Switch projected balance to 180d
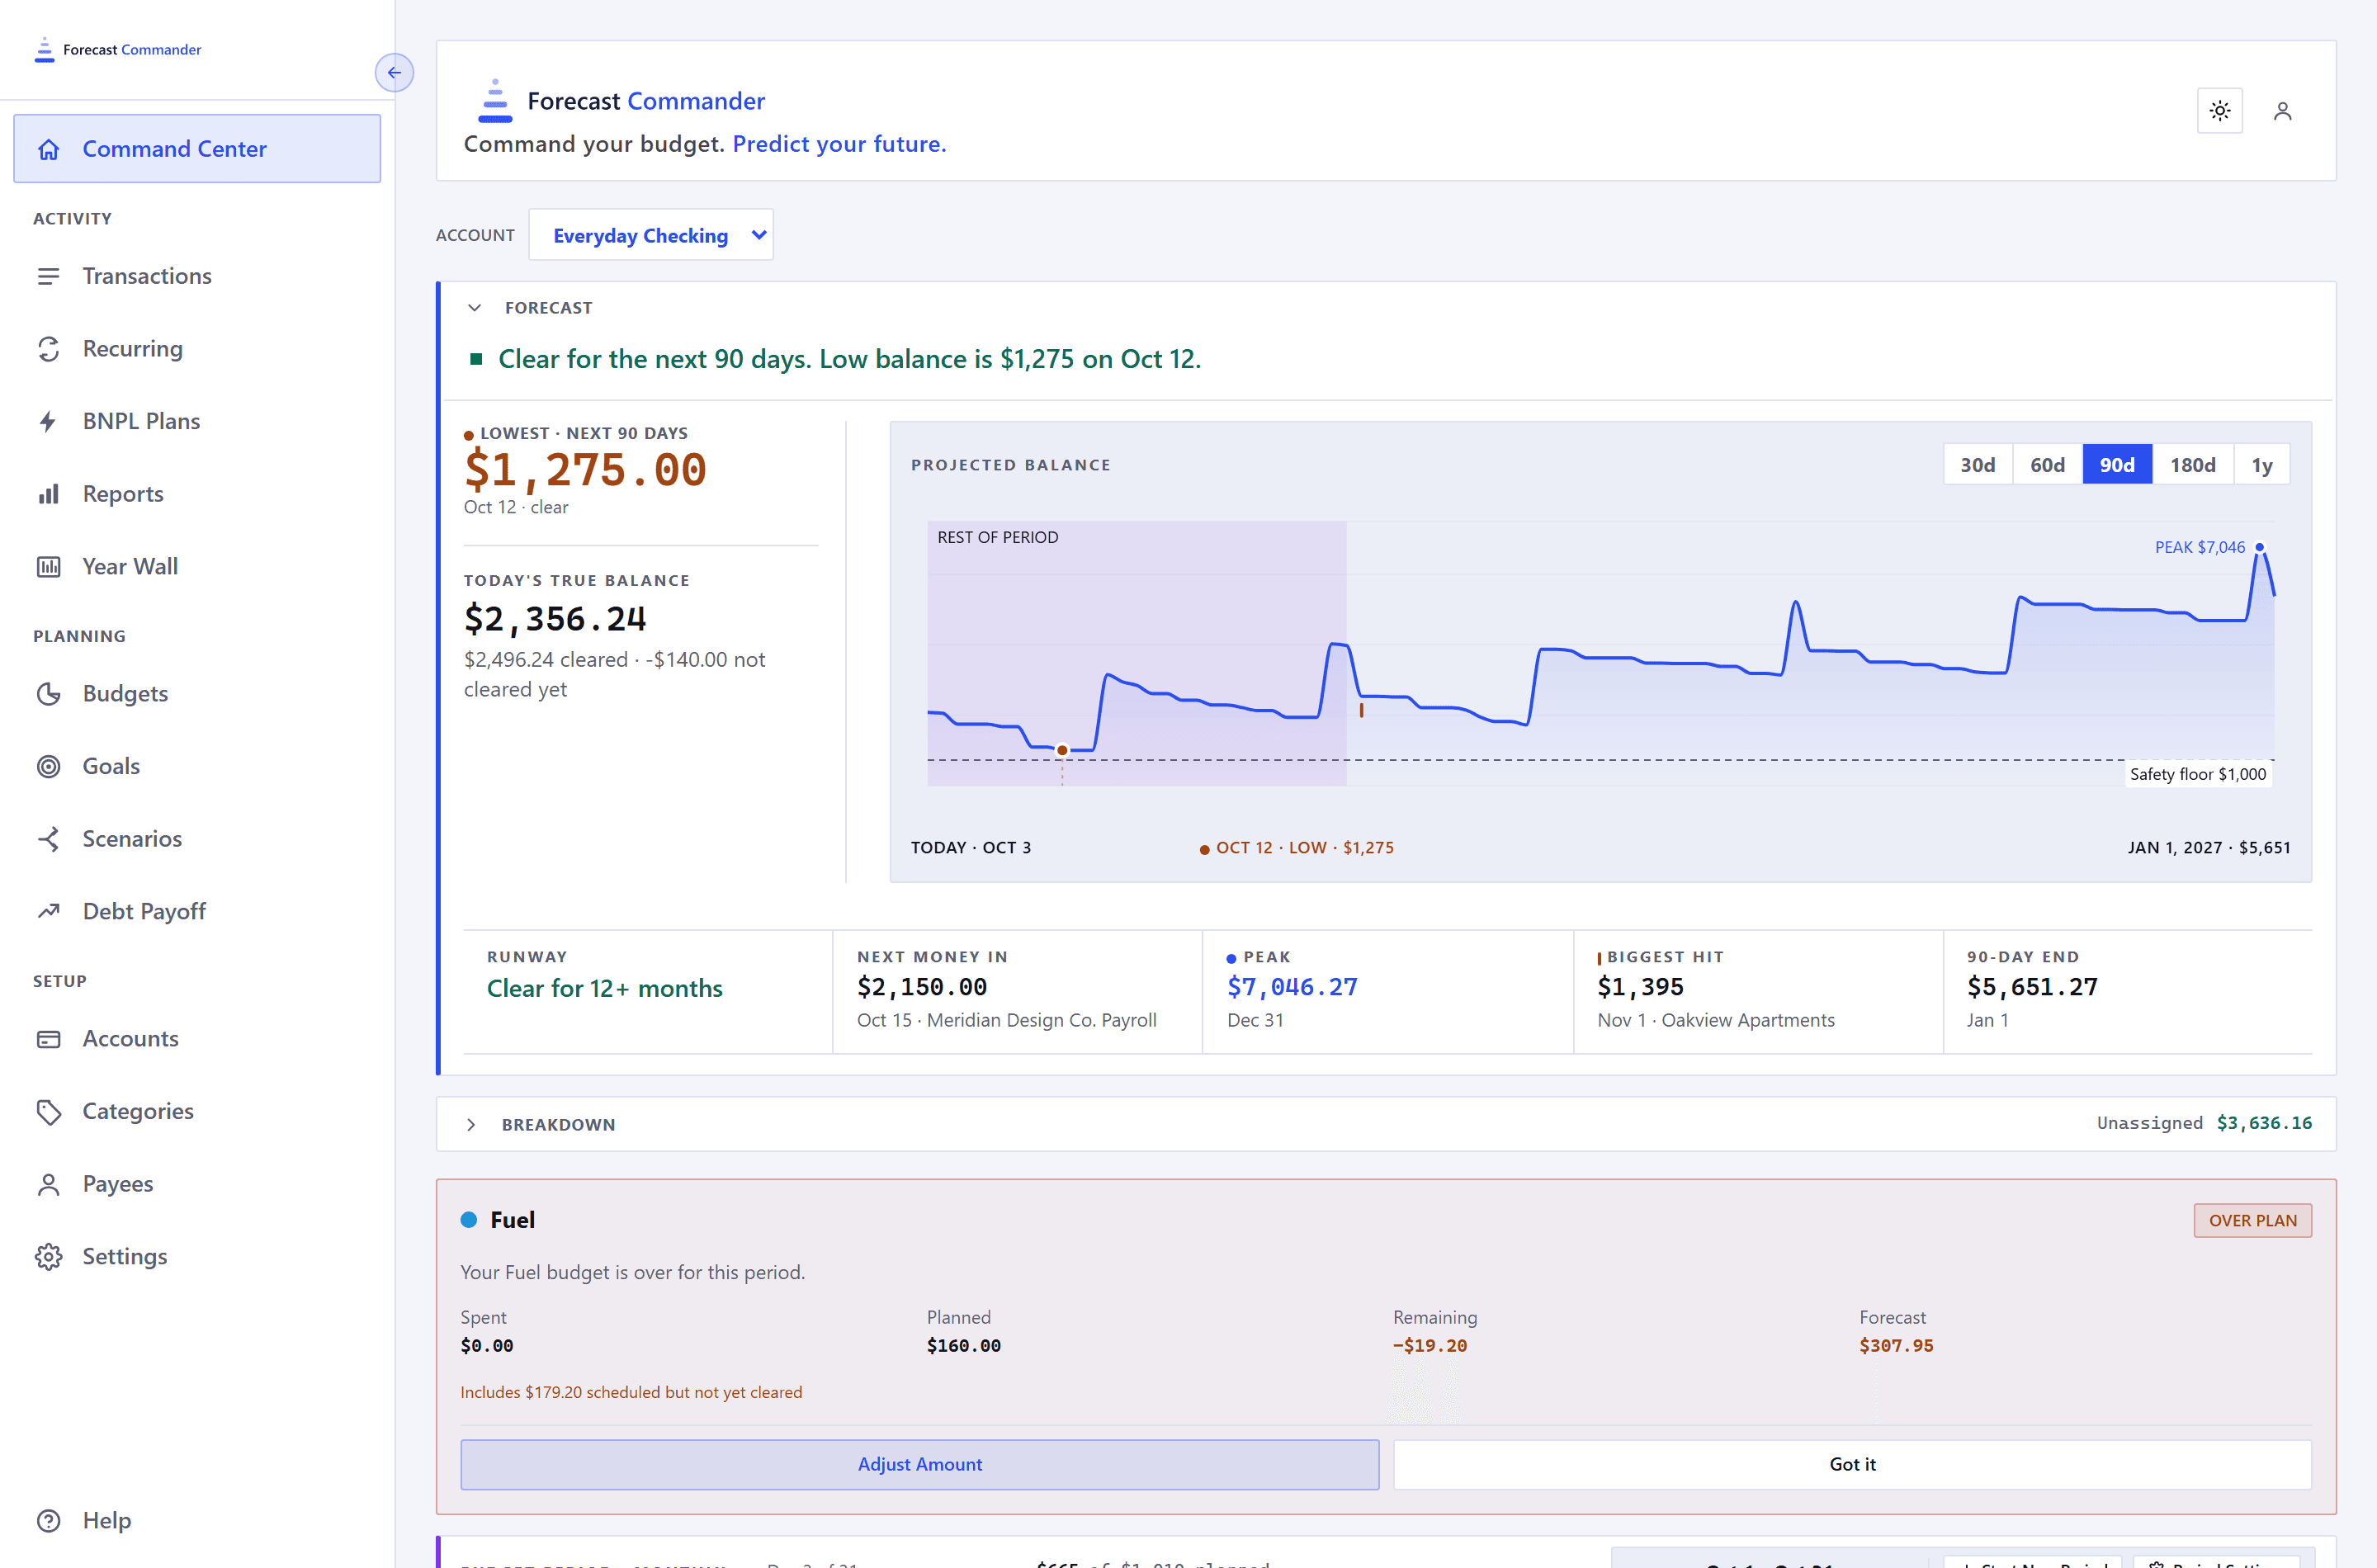The width and height of the screenshot is (2377, 1568). (2192, 465)
